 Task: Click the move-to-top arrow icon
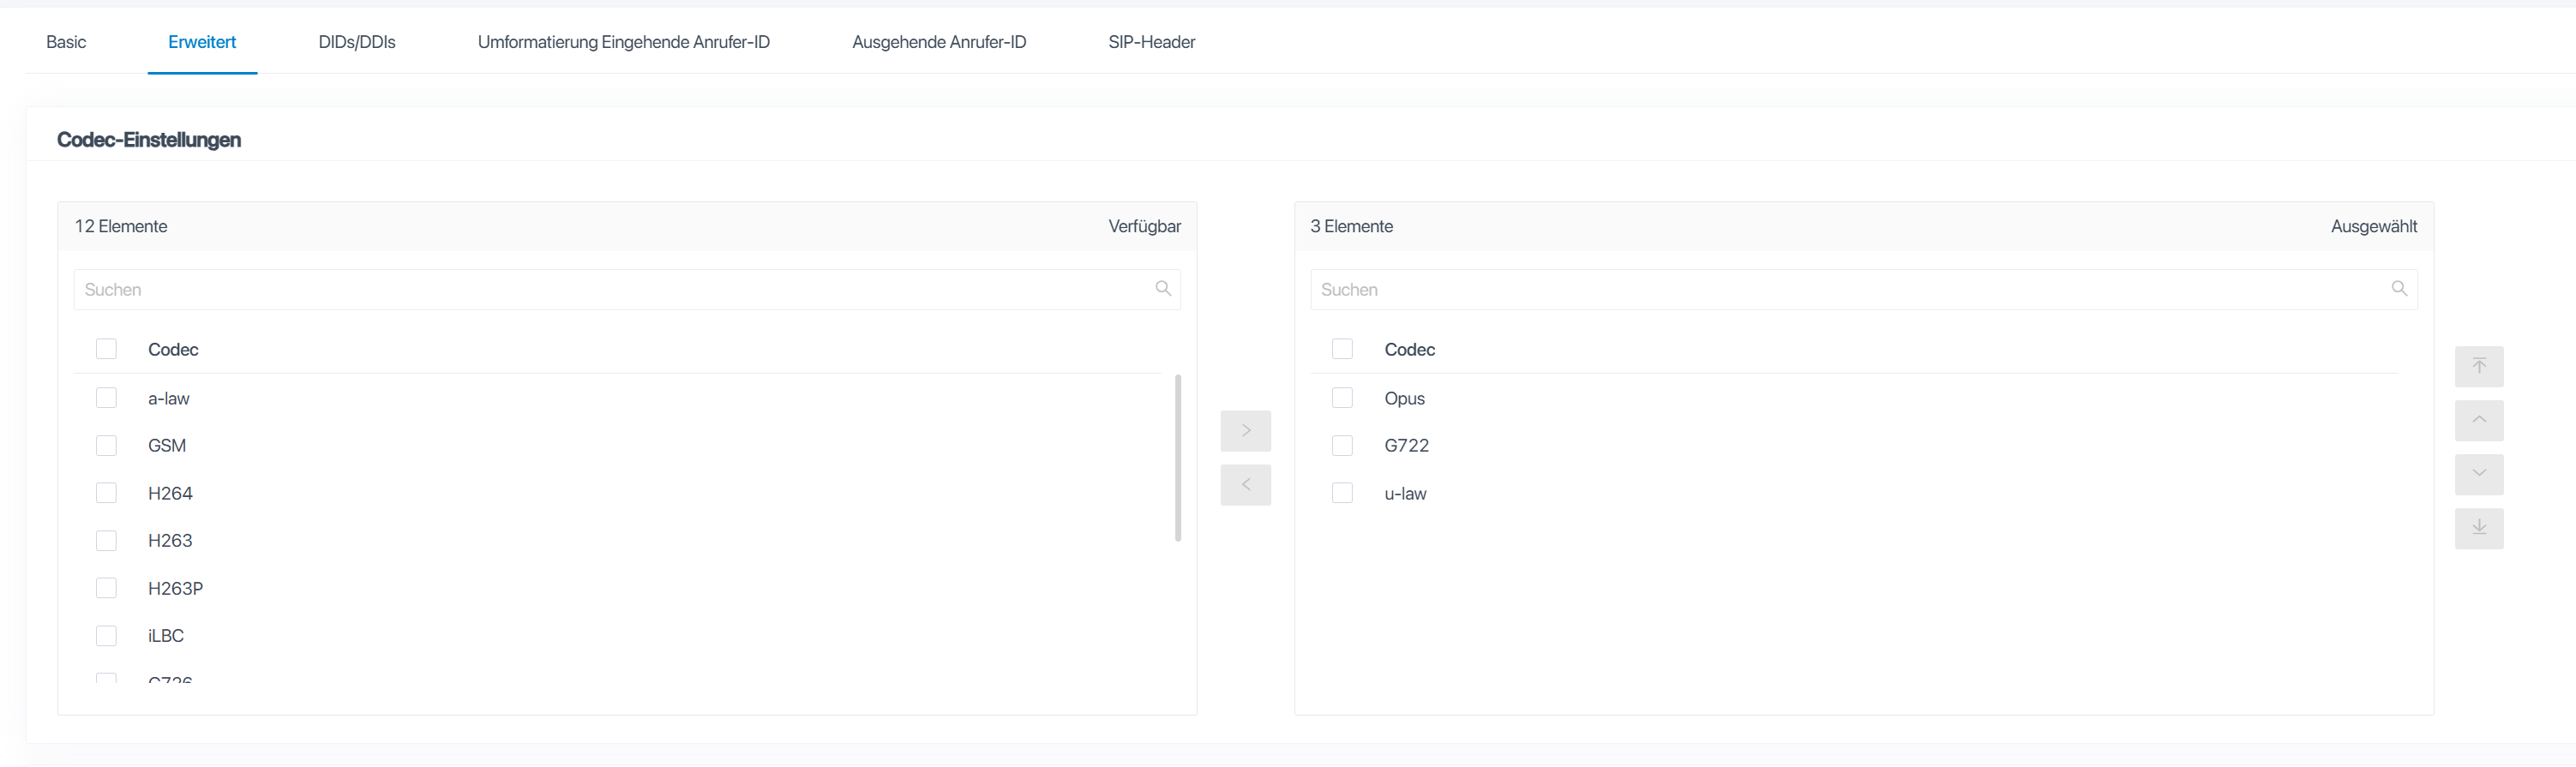point(2478,366)
